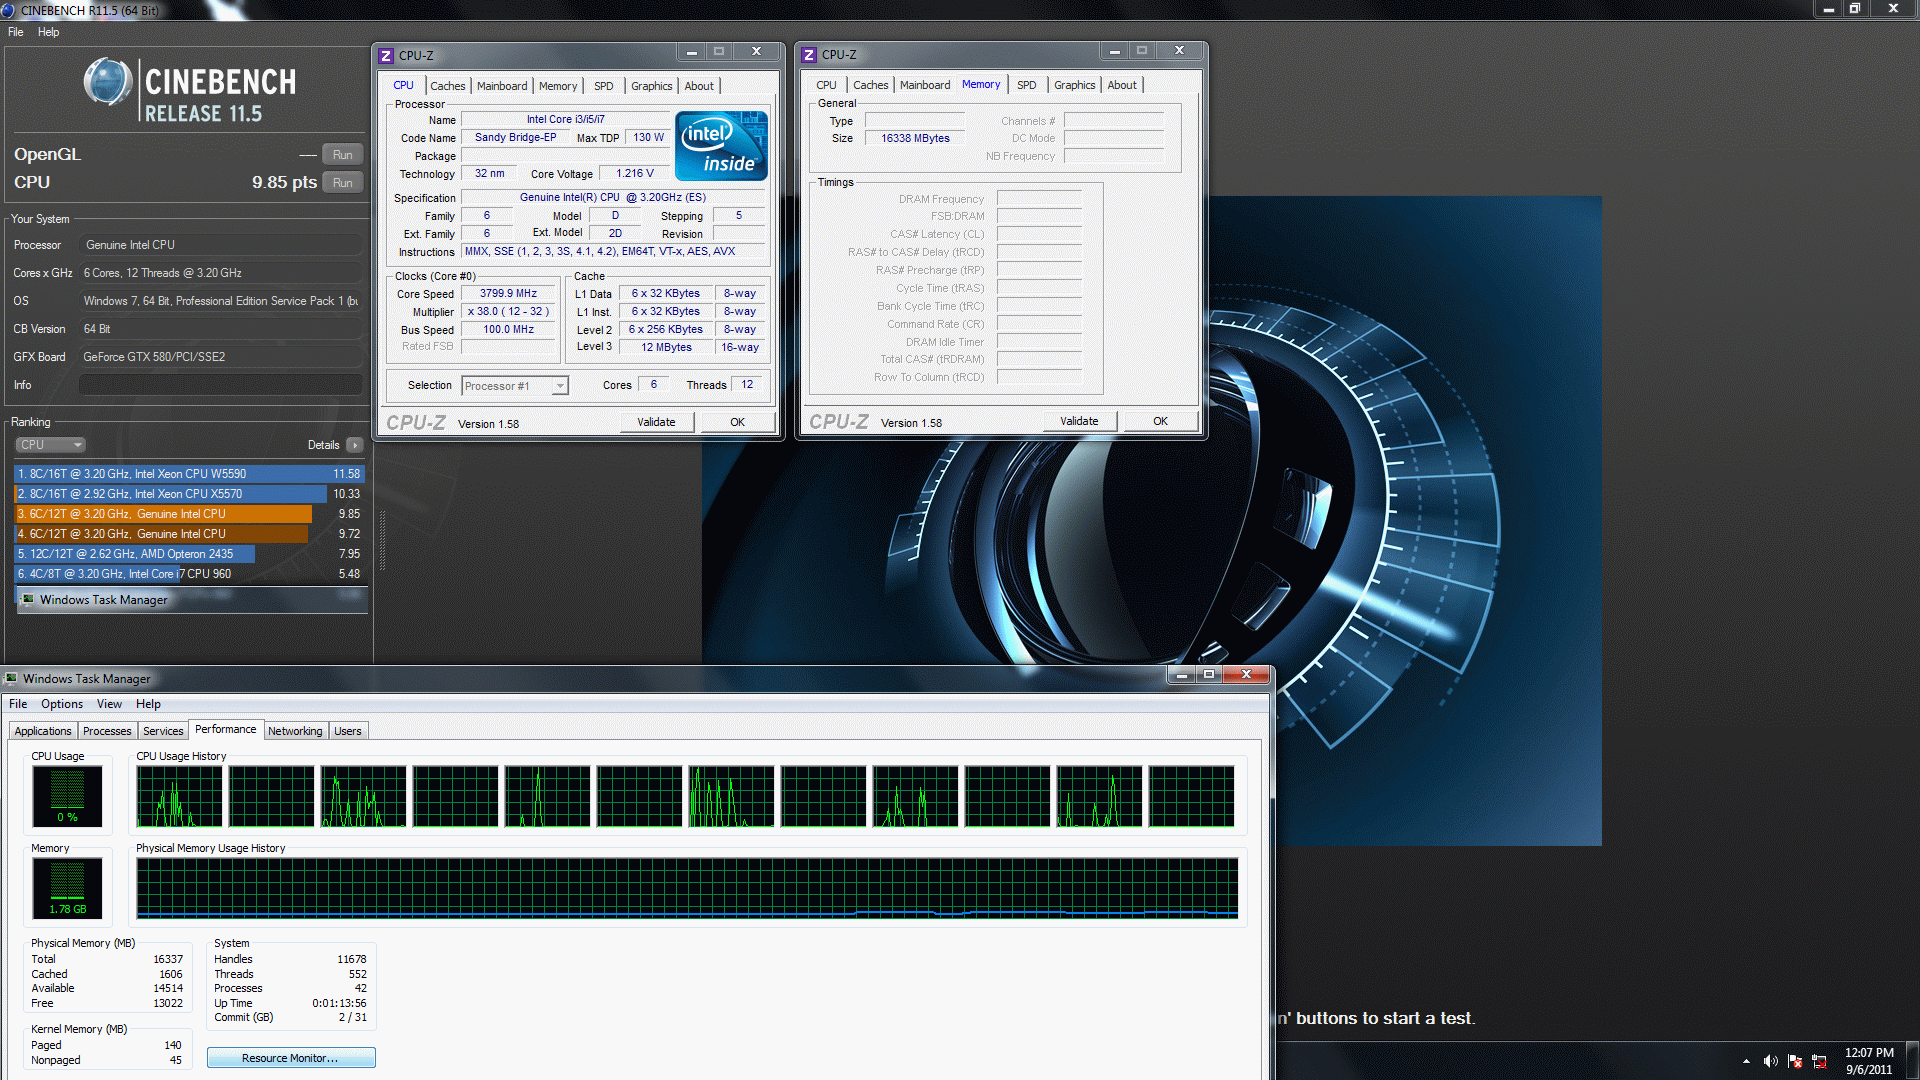
Task: Select ranking entry Core i7 CPU 960
Action: coord(189,574)
